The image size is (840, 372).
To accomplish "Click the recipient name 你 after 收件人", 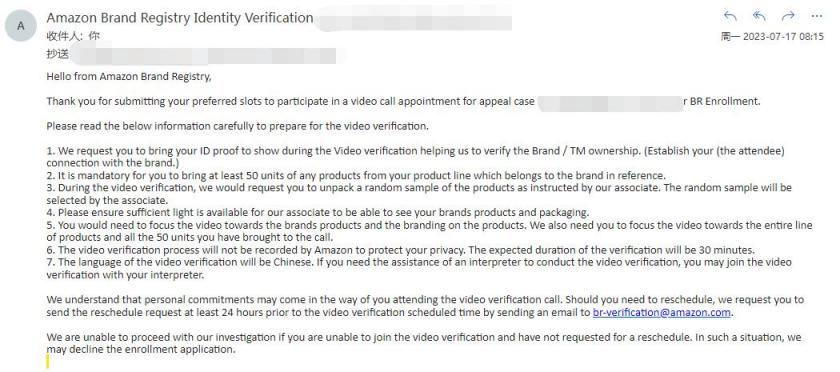I will (94, 36).
